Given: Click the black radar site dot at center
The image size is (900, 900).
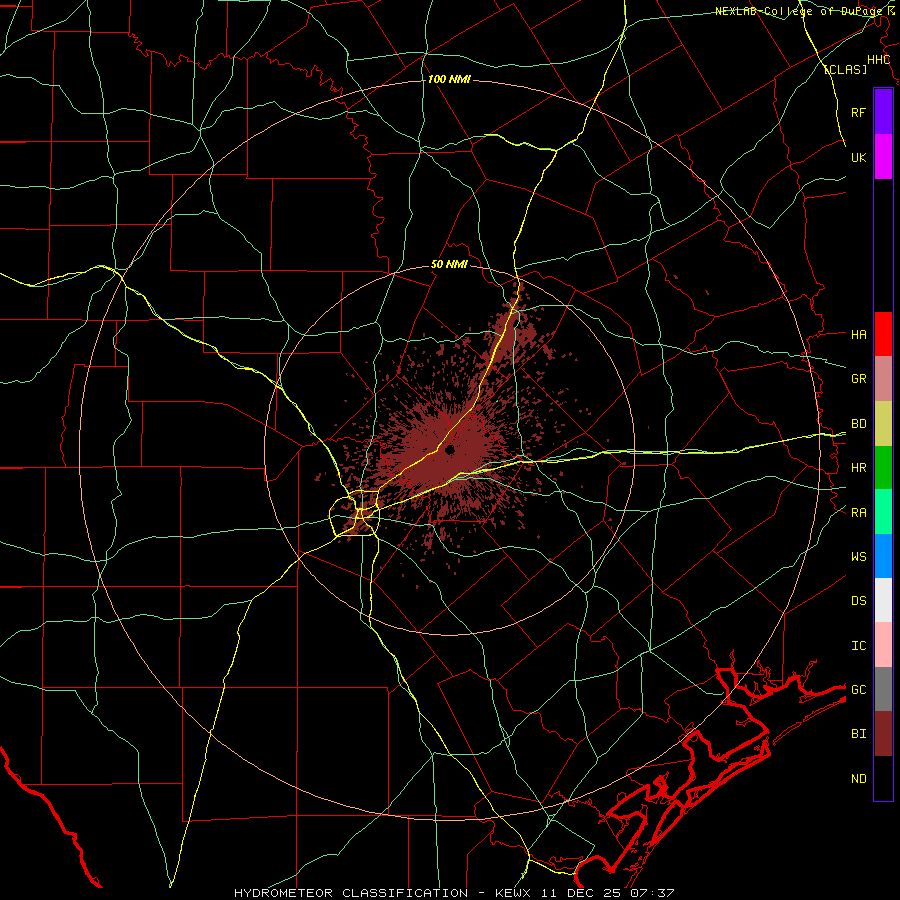Looking at the screenshot, I should [449, 449].
